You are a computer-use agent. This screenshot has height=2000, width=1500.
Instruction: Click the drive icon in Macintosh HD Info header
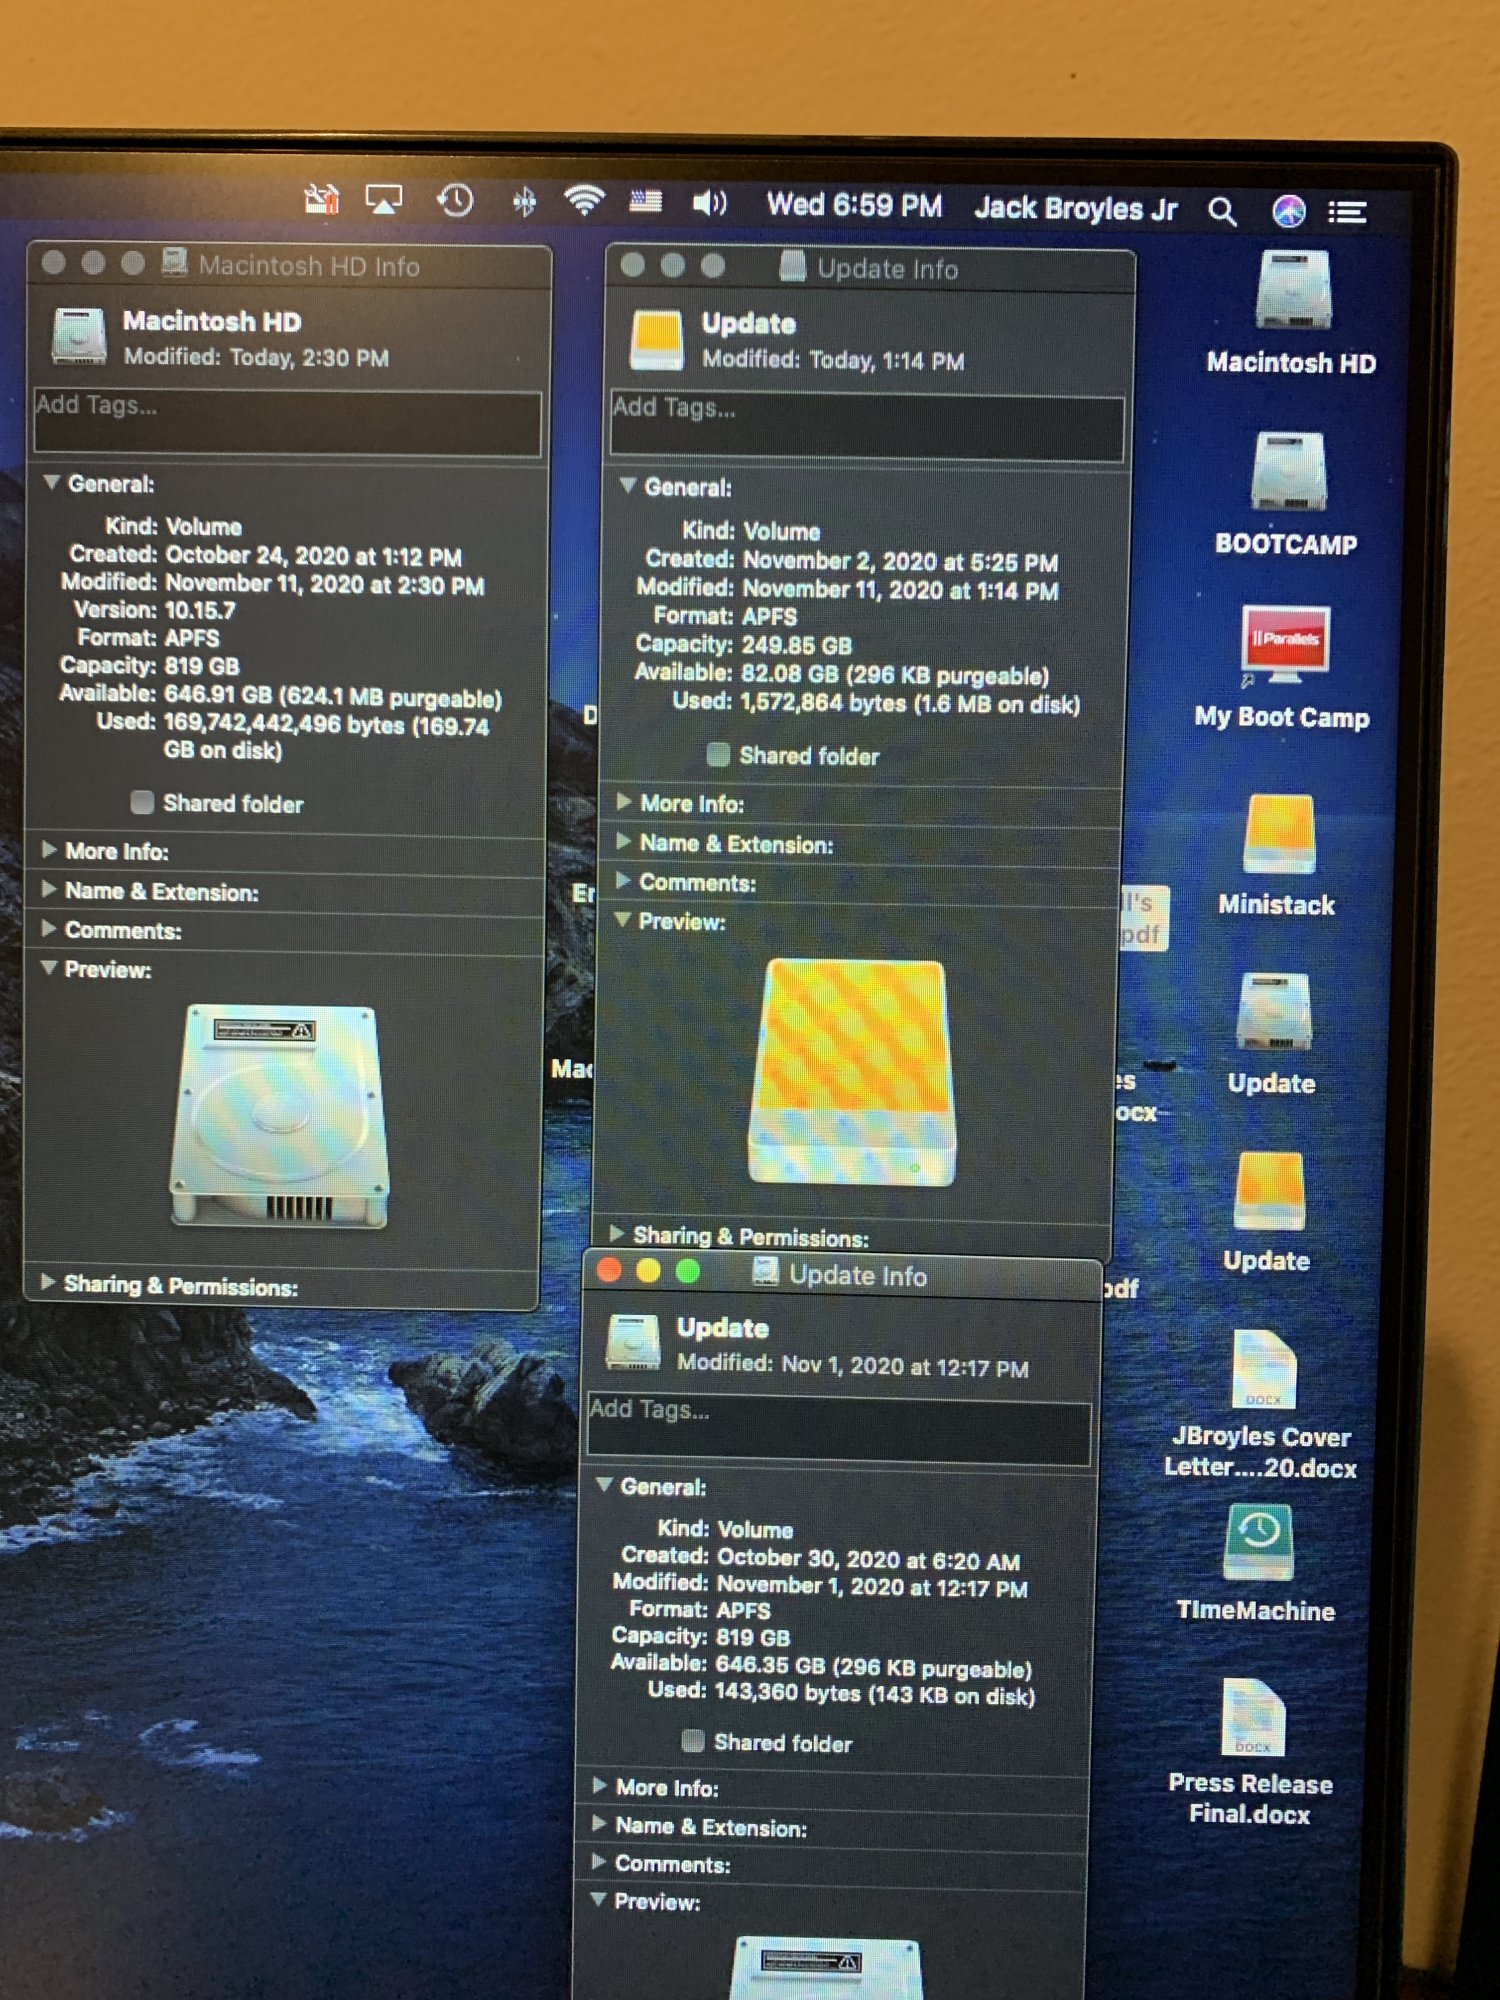pos(80,336)
